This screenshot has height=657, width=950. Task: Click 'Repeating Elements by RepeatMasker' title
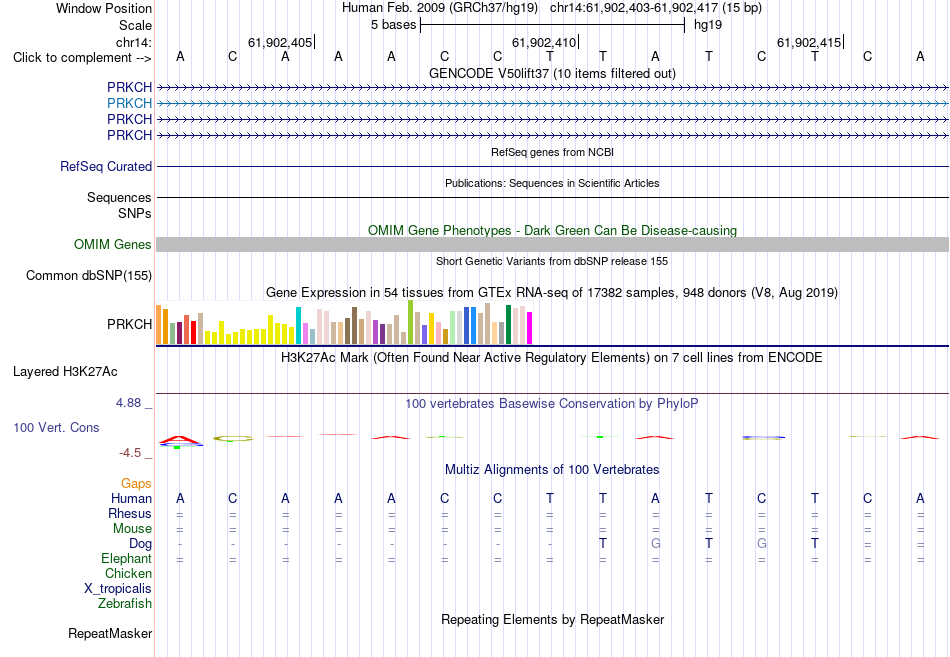tap(553, 619)
